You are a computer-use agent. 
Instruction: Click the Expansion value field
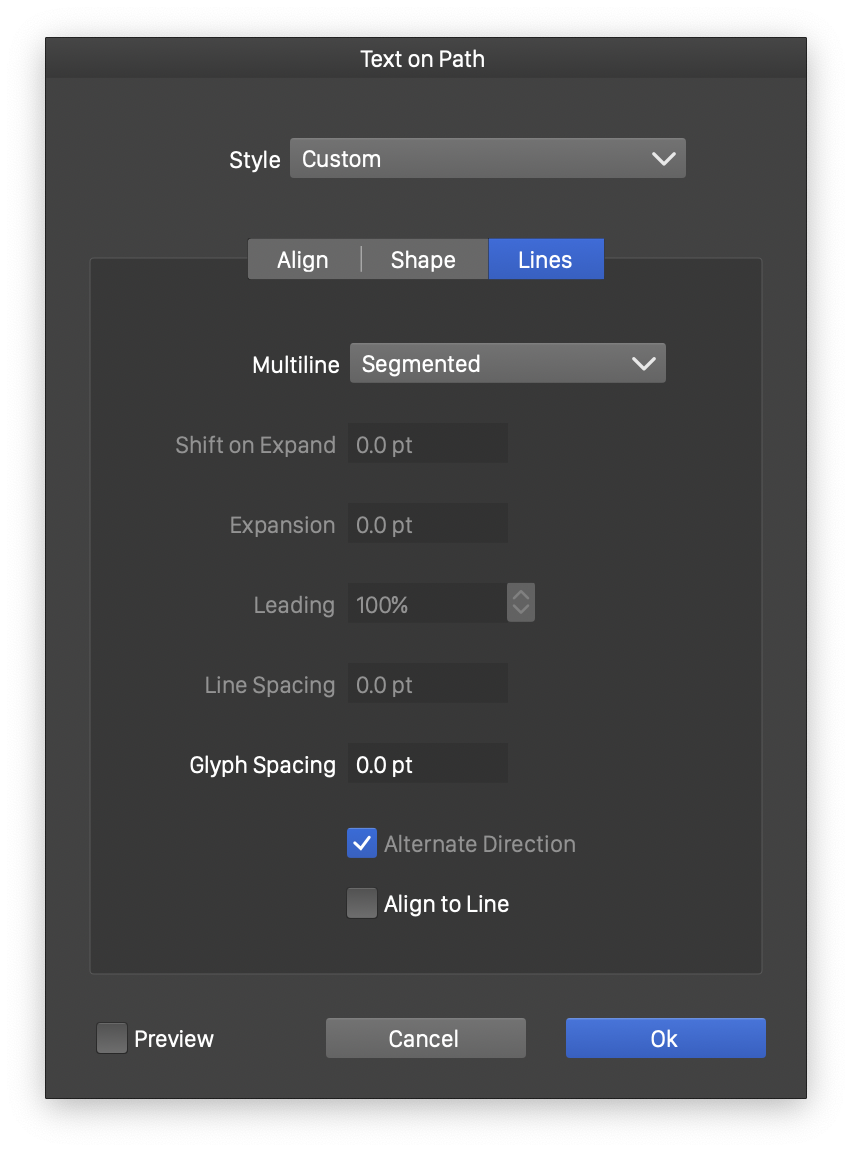coord(427,525)
